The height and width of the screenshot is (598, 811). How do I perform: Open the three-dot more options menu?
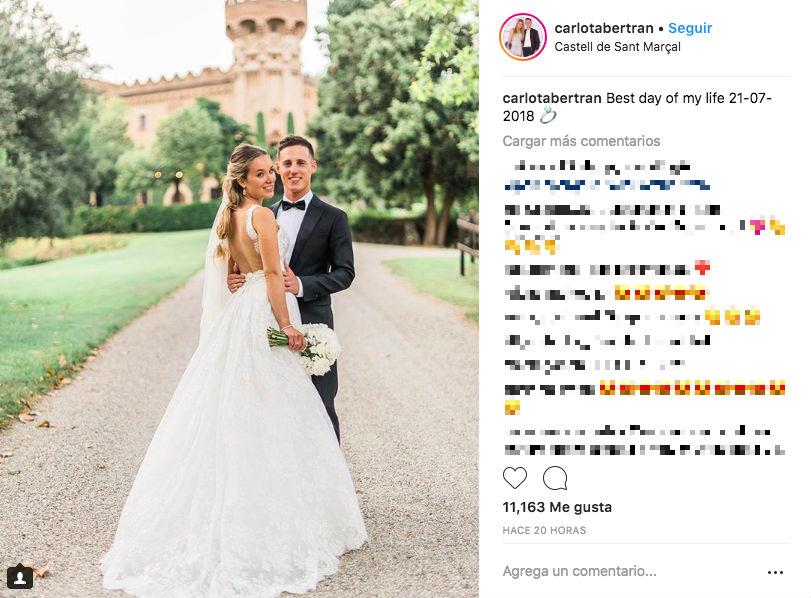[775, 572]
